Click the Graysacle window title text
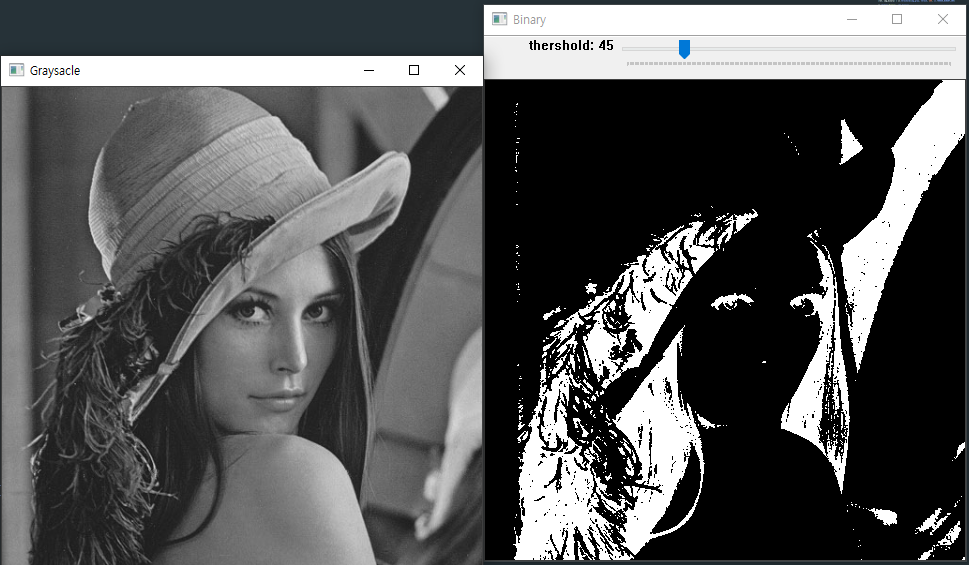969x565 pixels. [x=55, y=70]
